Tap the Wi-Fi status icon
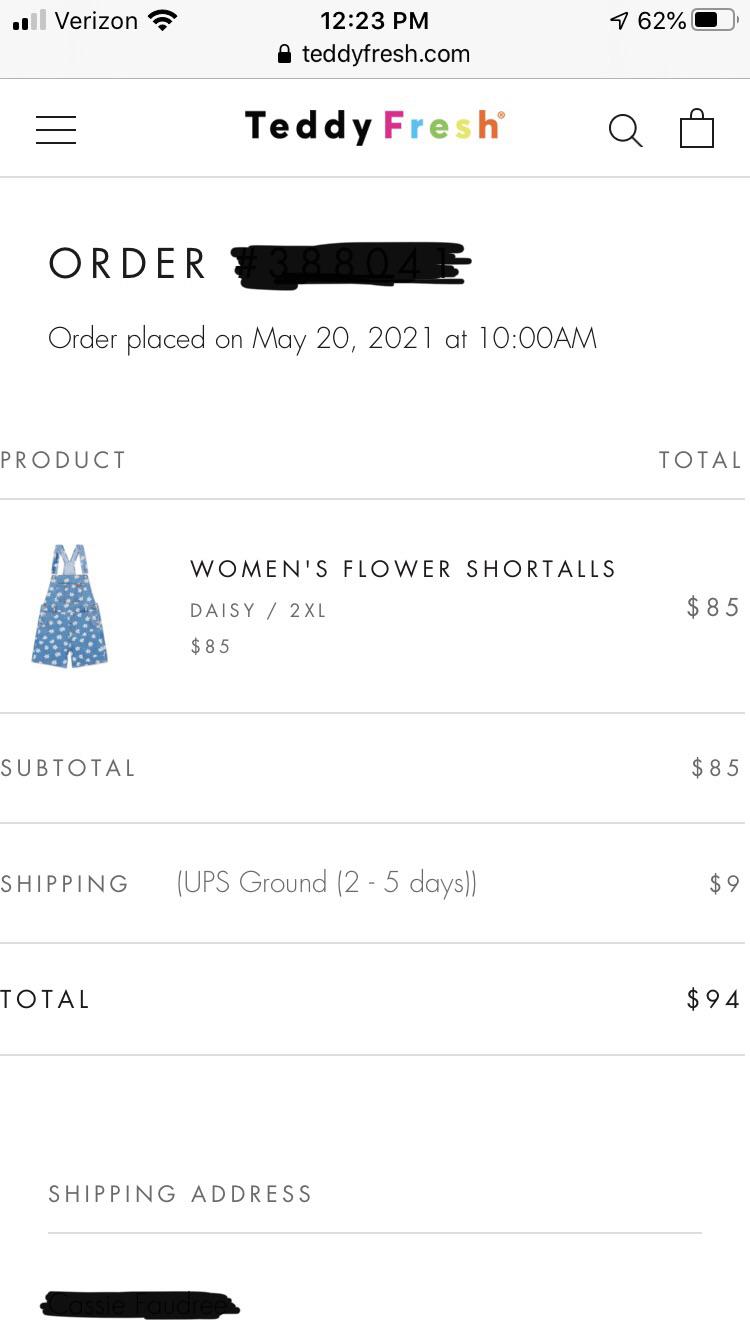 (161, 20)
